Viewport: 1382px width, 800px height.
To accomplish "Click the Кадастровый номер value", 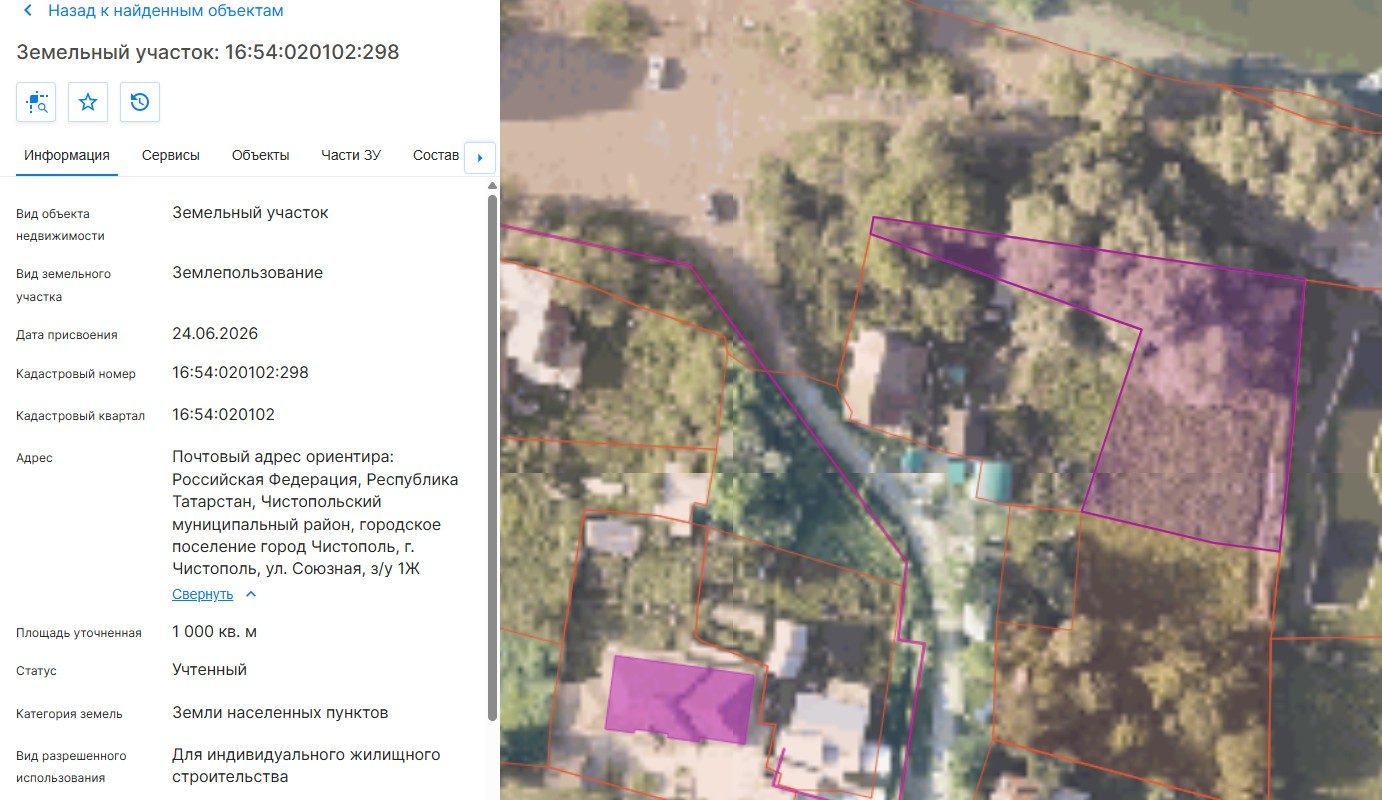I will 240,373.
